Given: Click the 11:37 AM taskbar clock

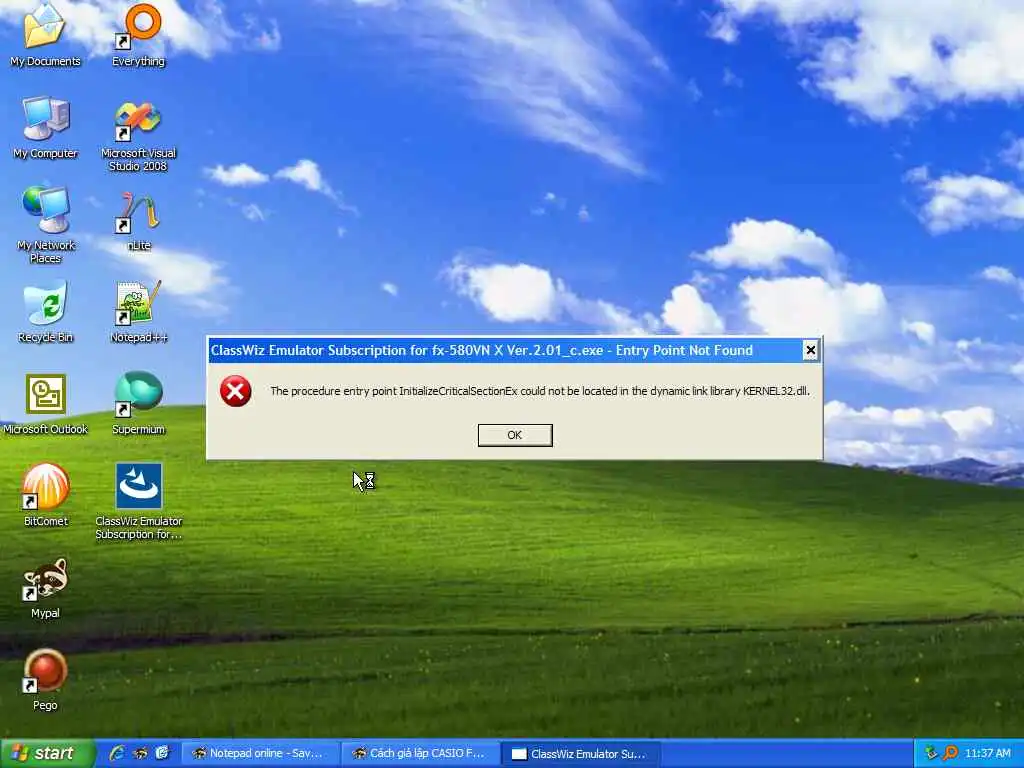Looking at the screenshot, I should click(x=987, y=754).
